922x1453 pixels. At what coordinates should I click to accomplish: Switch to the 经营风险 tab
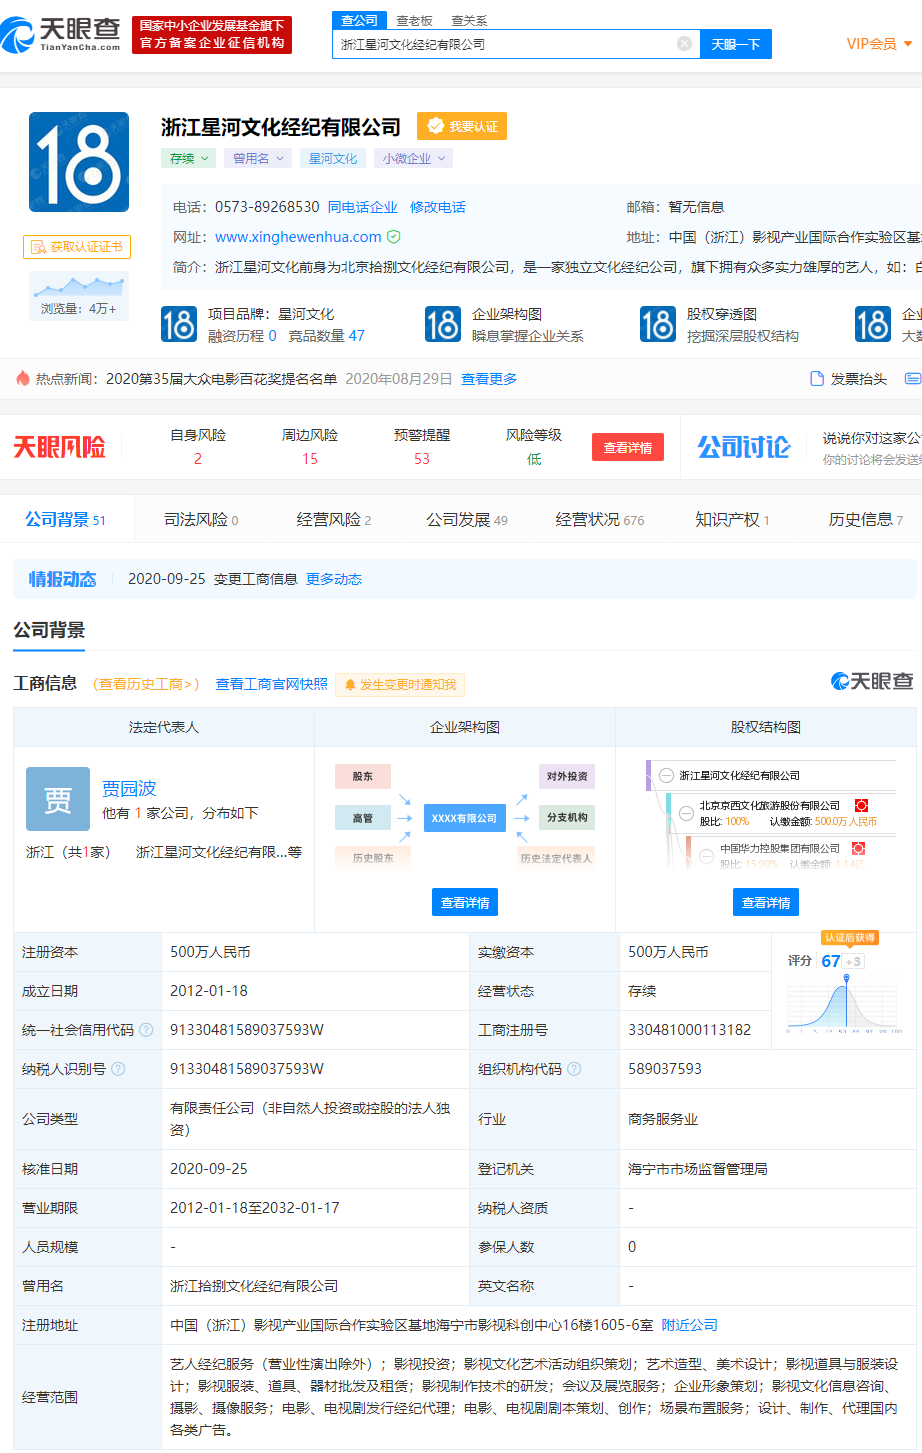334,520
